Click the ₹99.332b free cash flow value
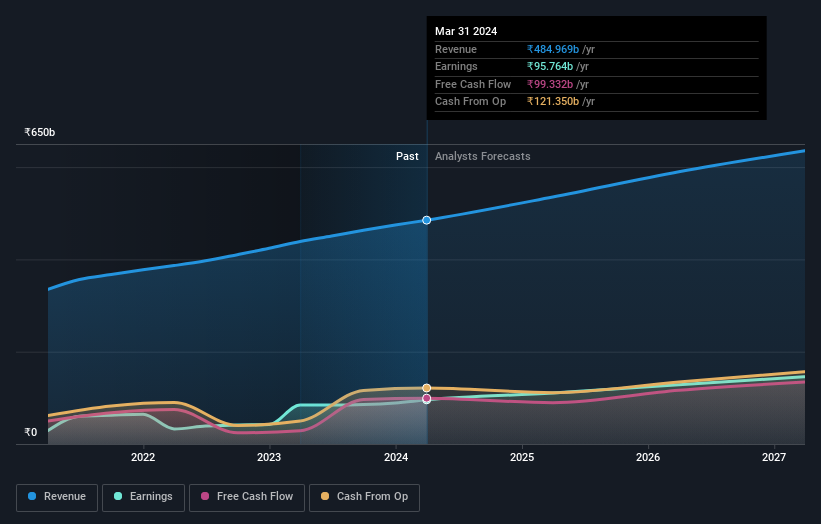This screenshot has width=821, height=524. (x=550, y=84)
